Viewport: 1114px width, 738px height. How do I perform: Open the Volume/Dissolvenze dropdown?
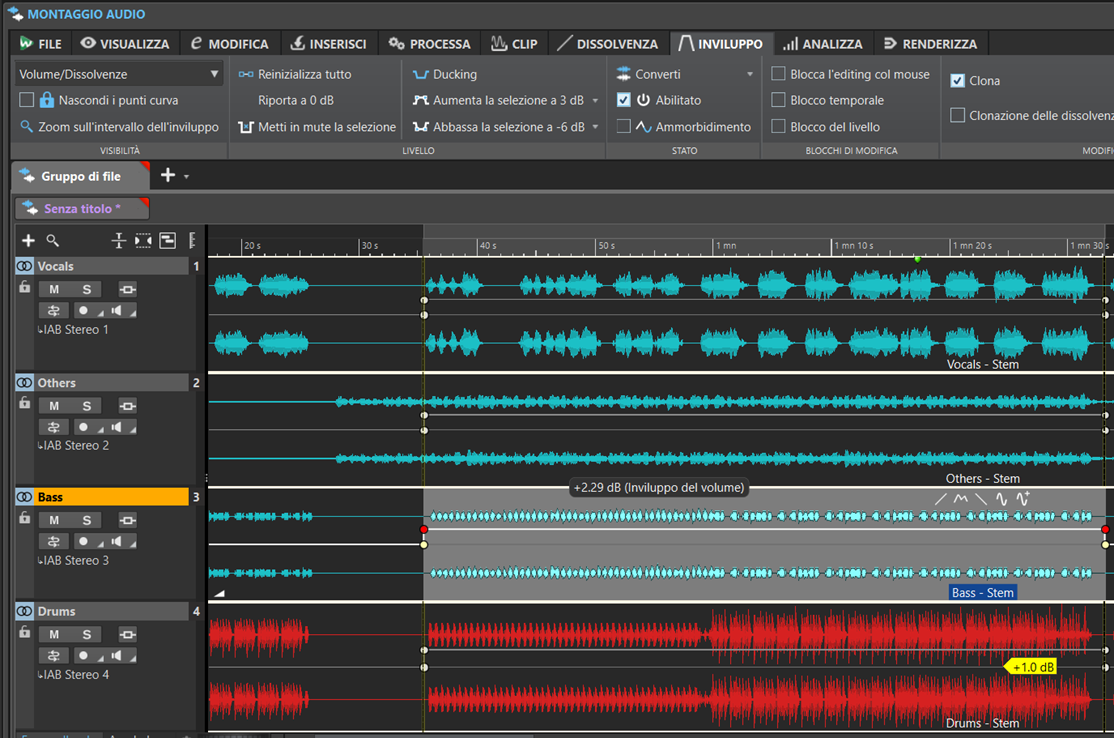click(x=214, y=74)
